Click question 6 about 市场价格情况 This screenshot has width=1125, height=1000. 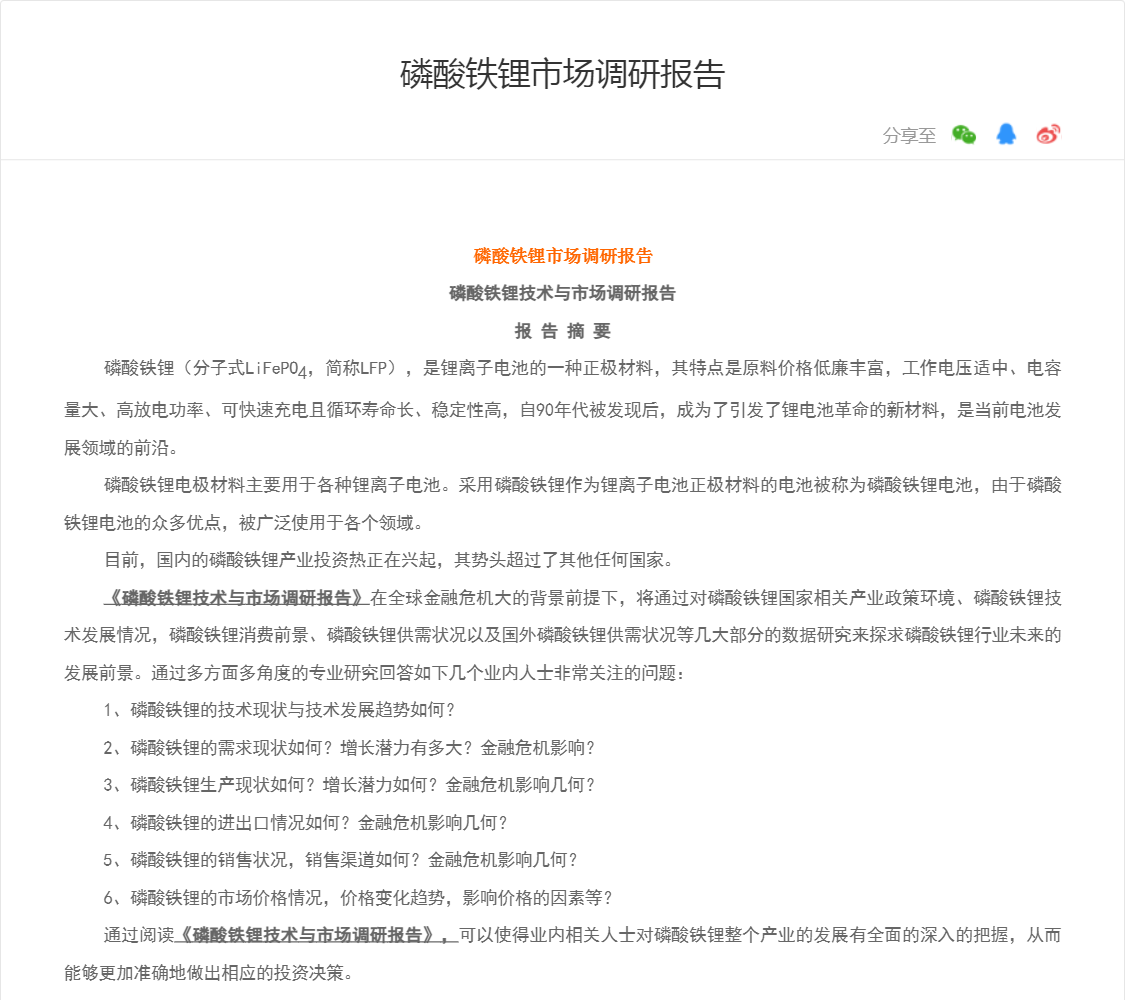(358, 897)
